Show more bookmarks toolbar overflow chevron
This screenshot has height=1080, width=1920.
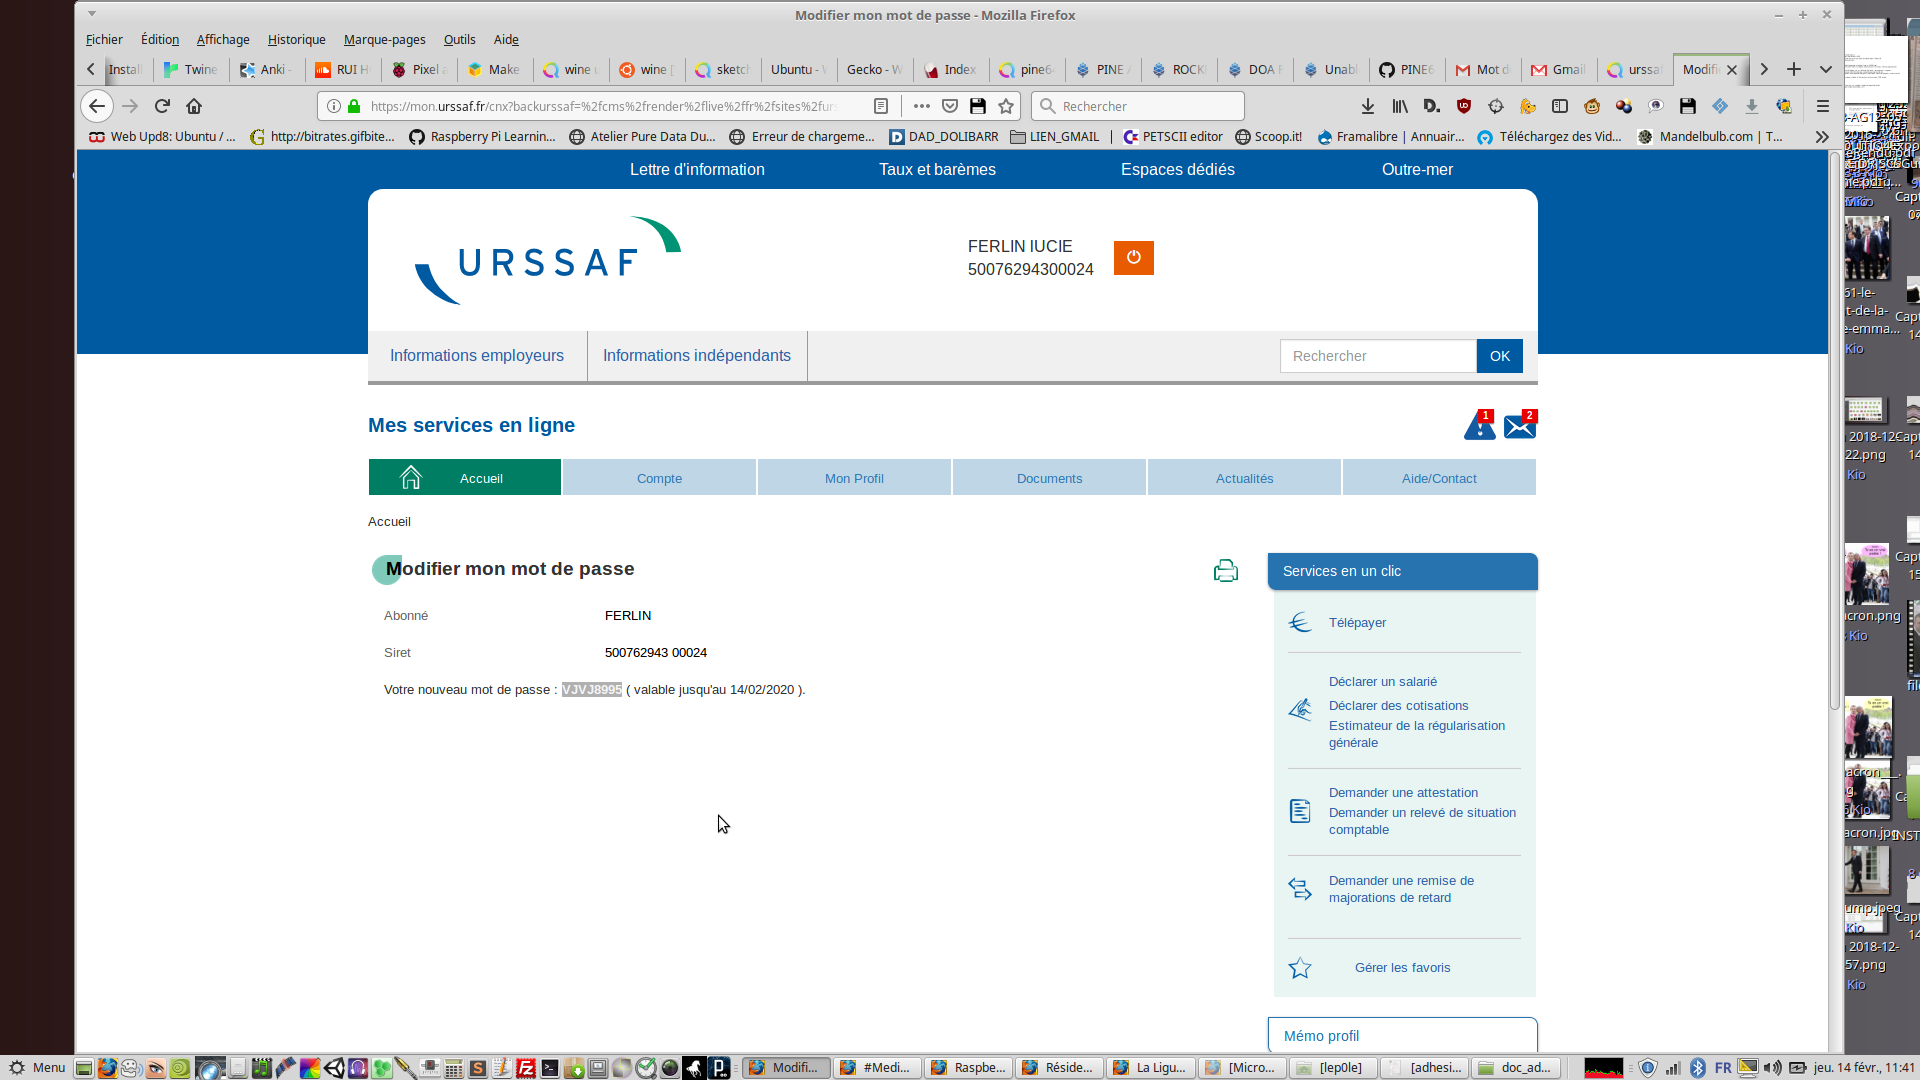pos(1822,137)
